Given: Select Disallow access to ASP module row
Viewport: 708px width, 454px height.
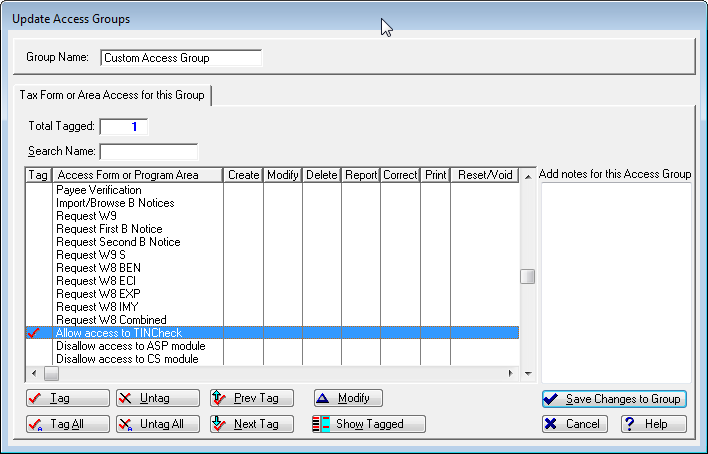Looking at the screenshot, I should pos(130,346).
